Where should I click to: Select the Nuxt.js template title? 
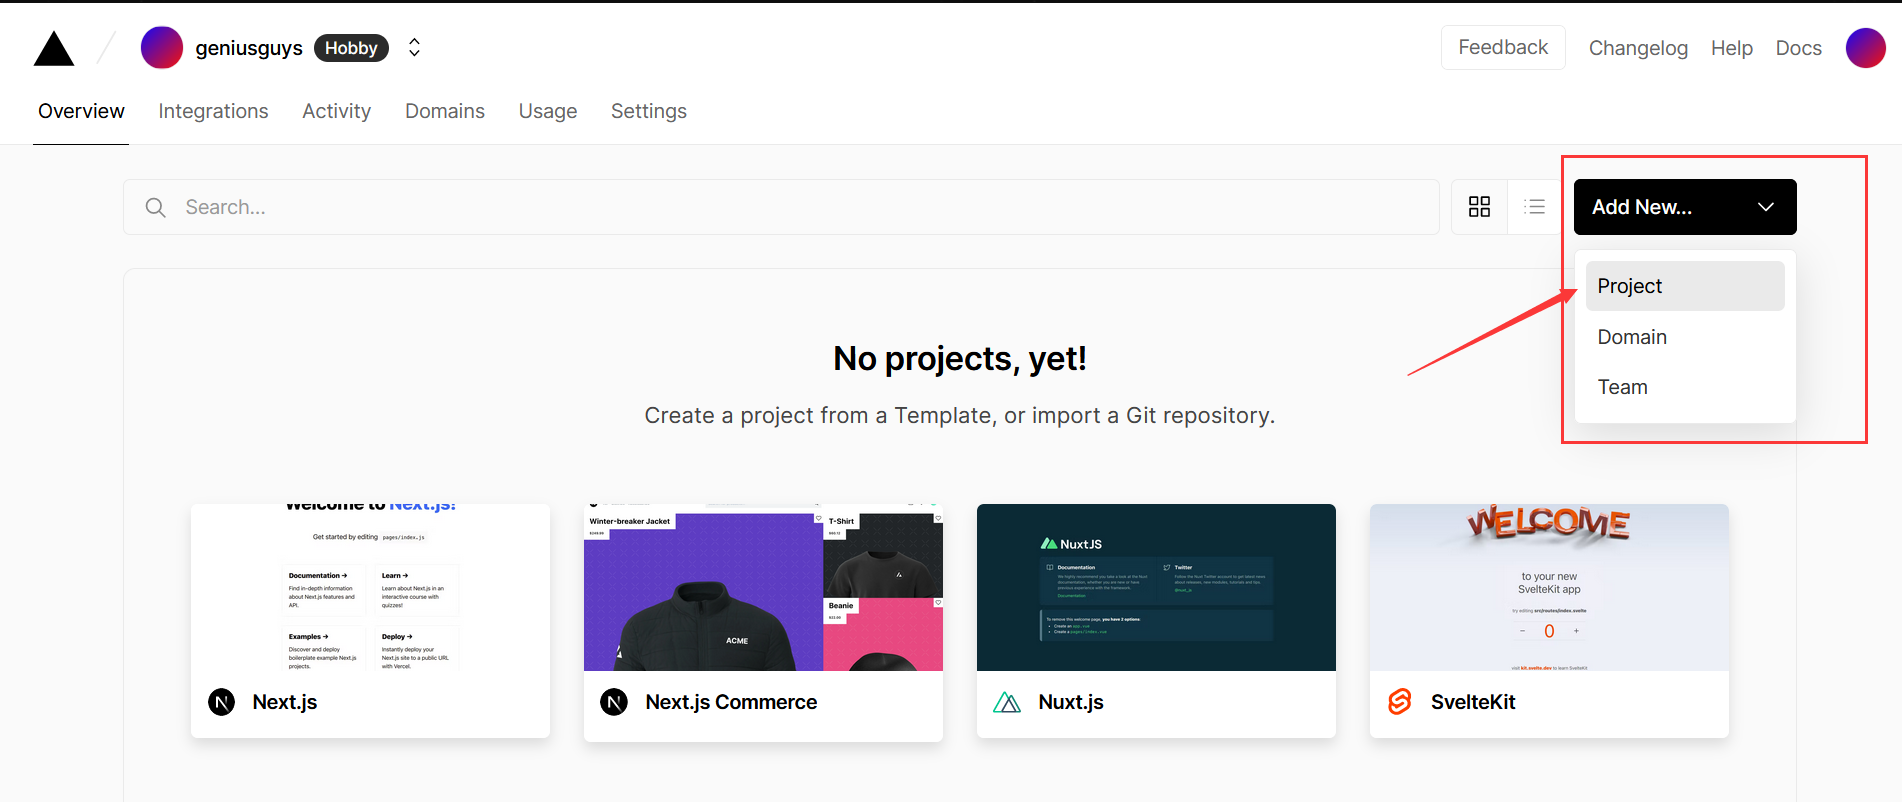click(1071, 702)
